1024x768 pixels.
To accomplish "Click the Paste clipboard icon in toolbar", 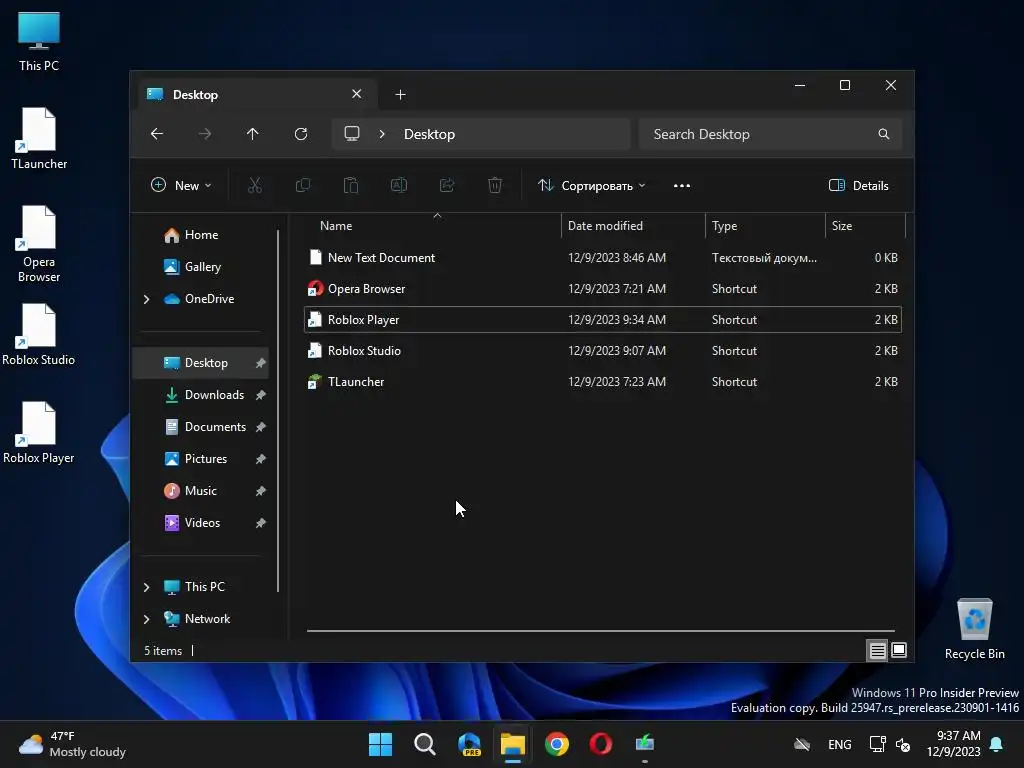I will coord(351,185).
